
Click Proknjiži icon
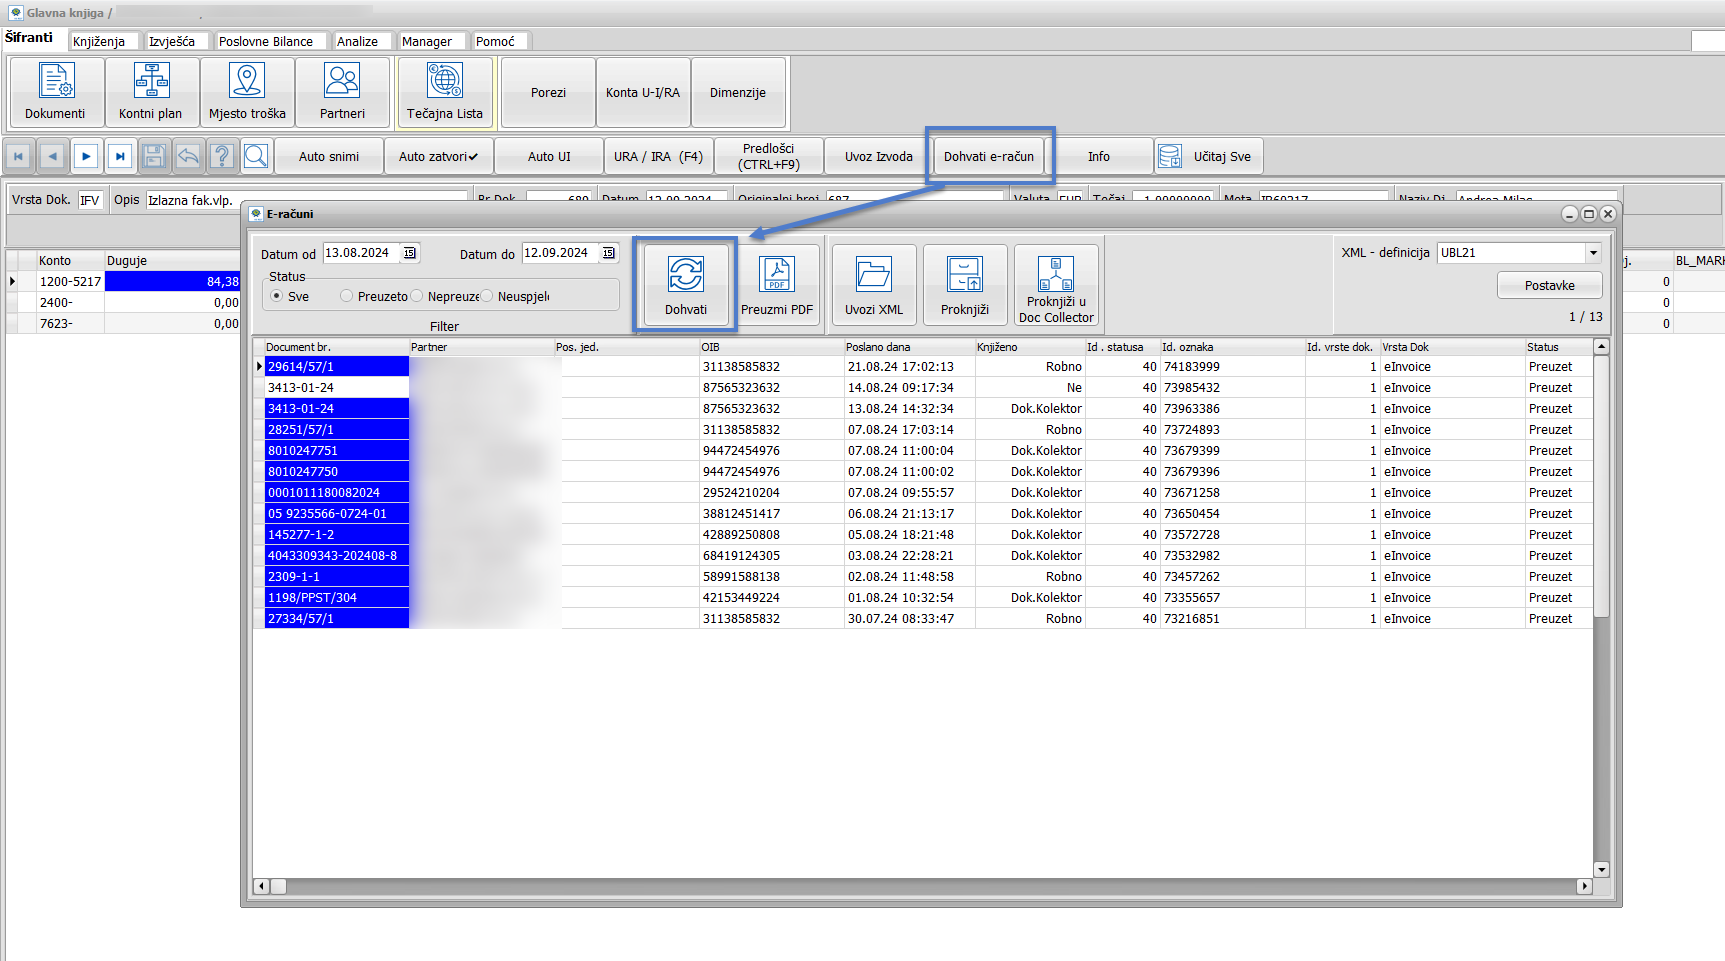965,285
